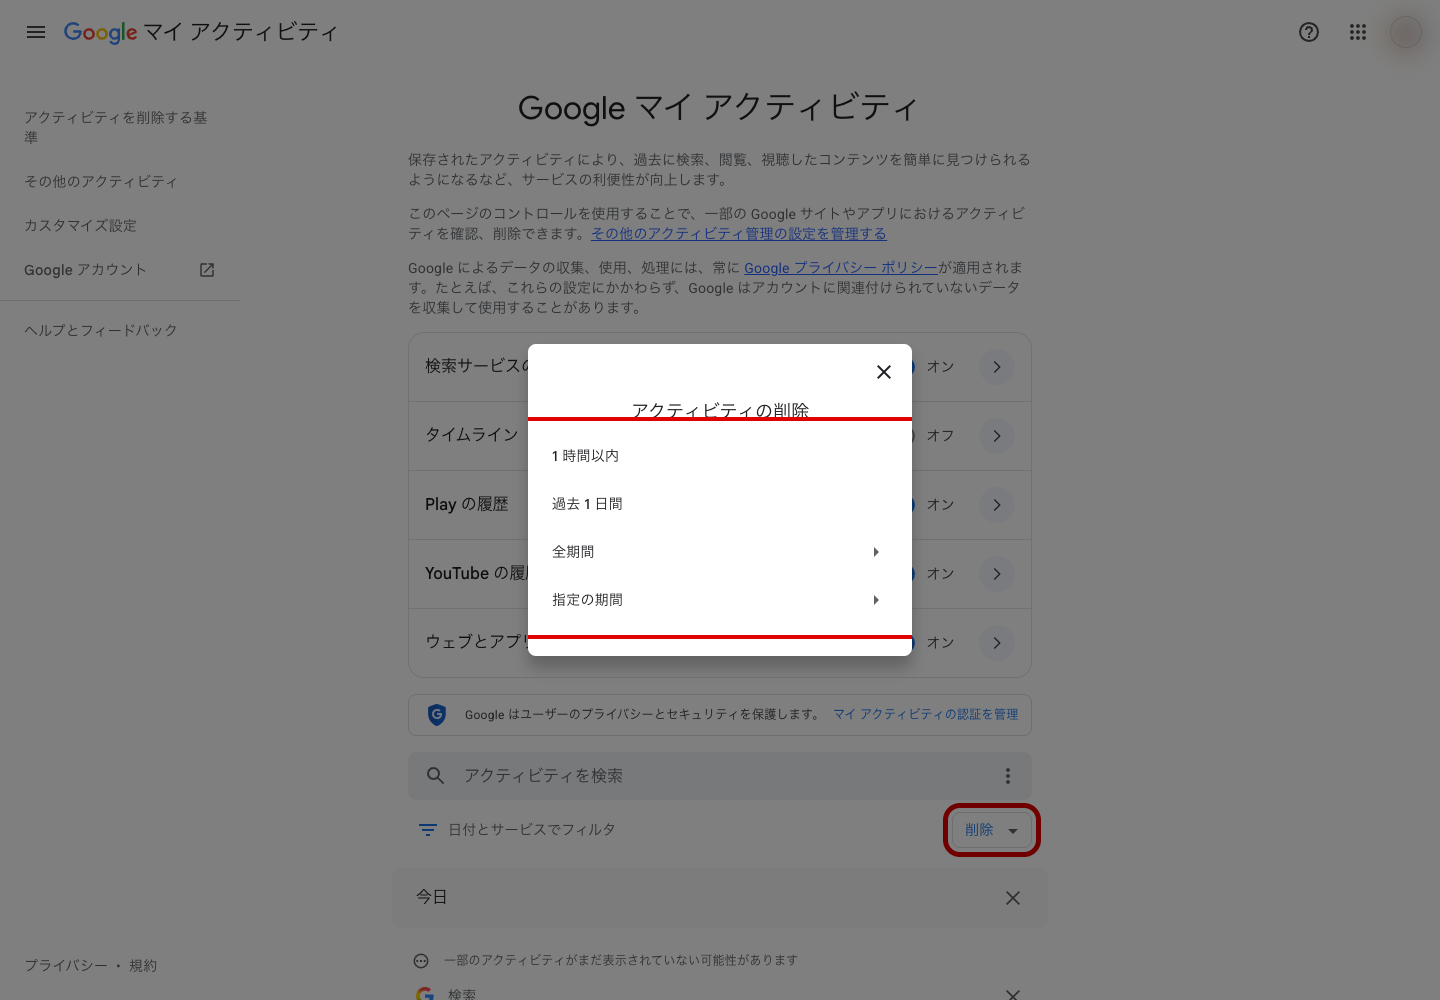Click the magnifier search icon
The height and width of the screenshot is (1000, 1440).
coord(435,776)
